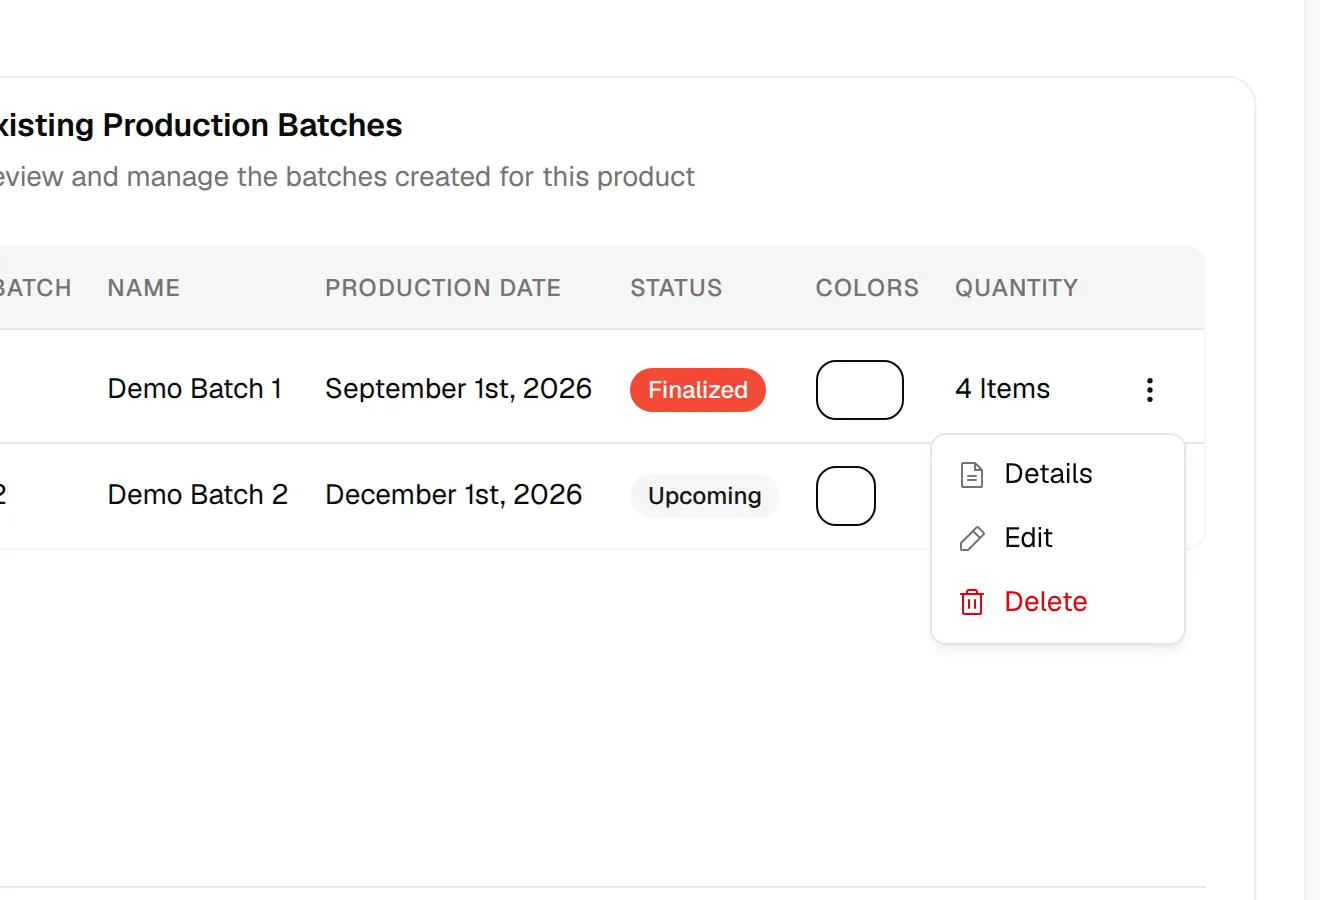Click the 4 Items quantity cell
The width and height of the screenshot is (1320, 900).
tap(1003, 389)
